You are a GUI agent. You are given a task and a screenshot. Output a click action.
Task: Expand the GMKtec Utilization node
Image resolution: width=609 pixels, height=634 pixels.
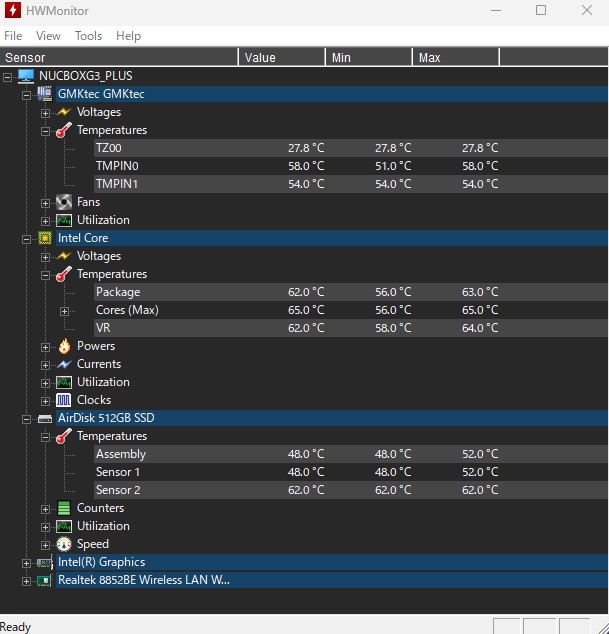[45, 221]
